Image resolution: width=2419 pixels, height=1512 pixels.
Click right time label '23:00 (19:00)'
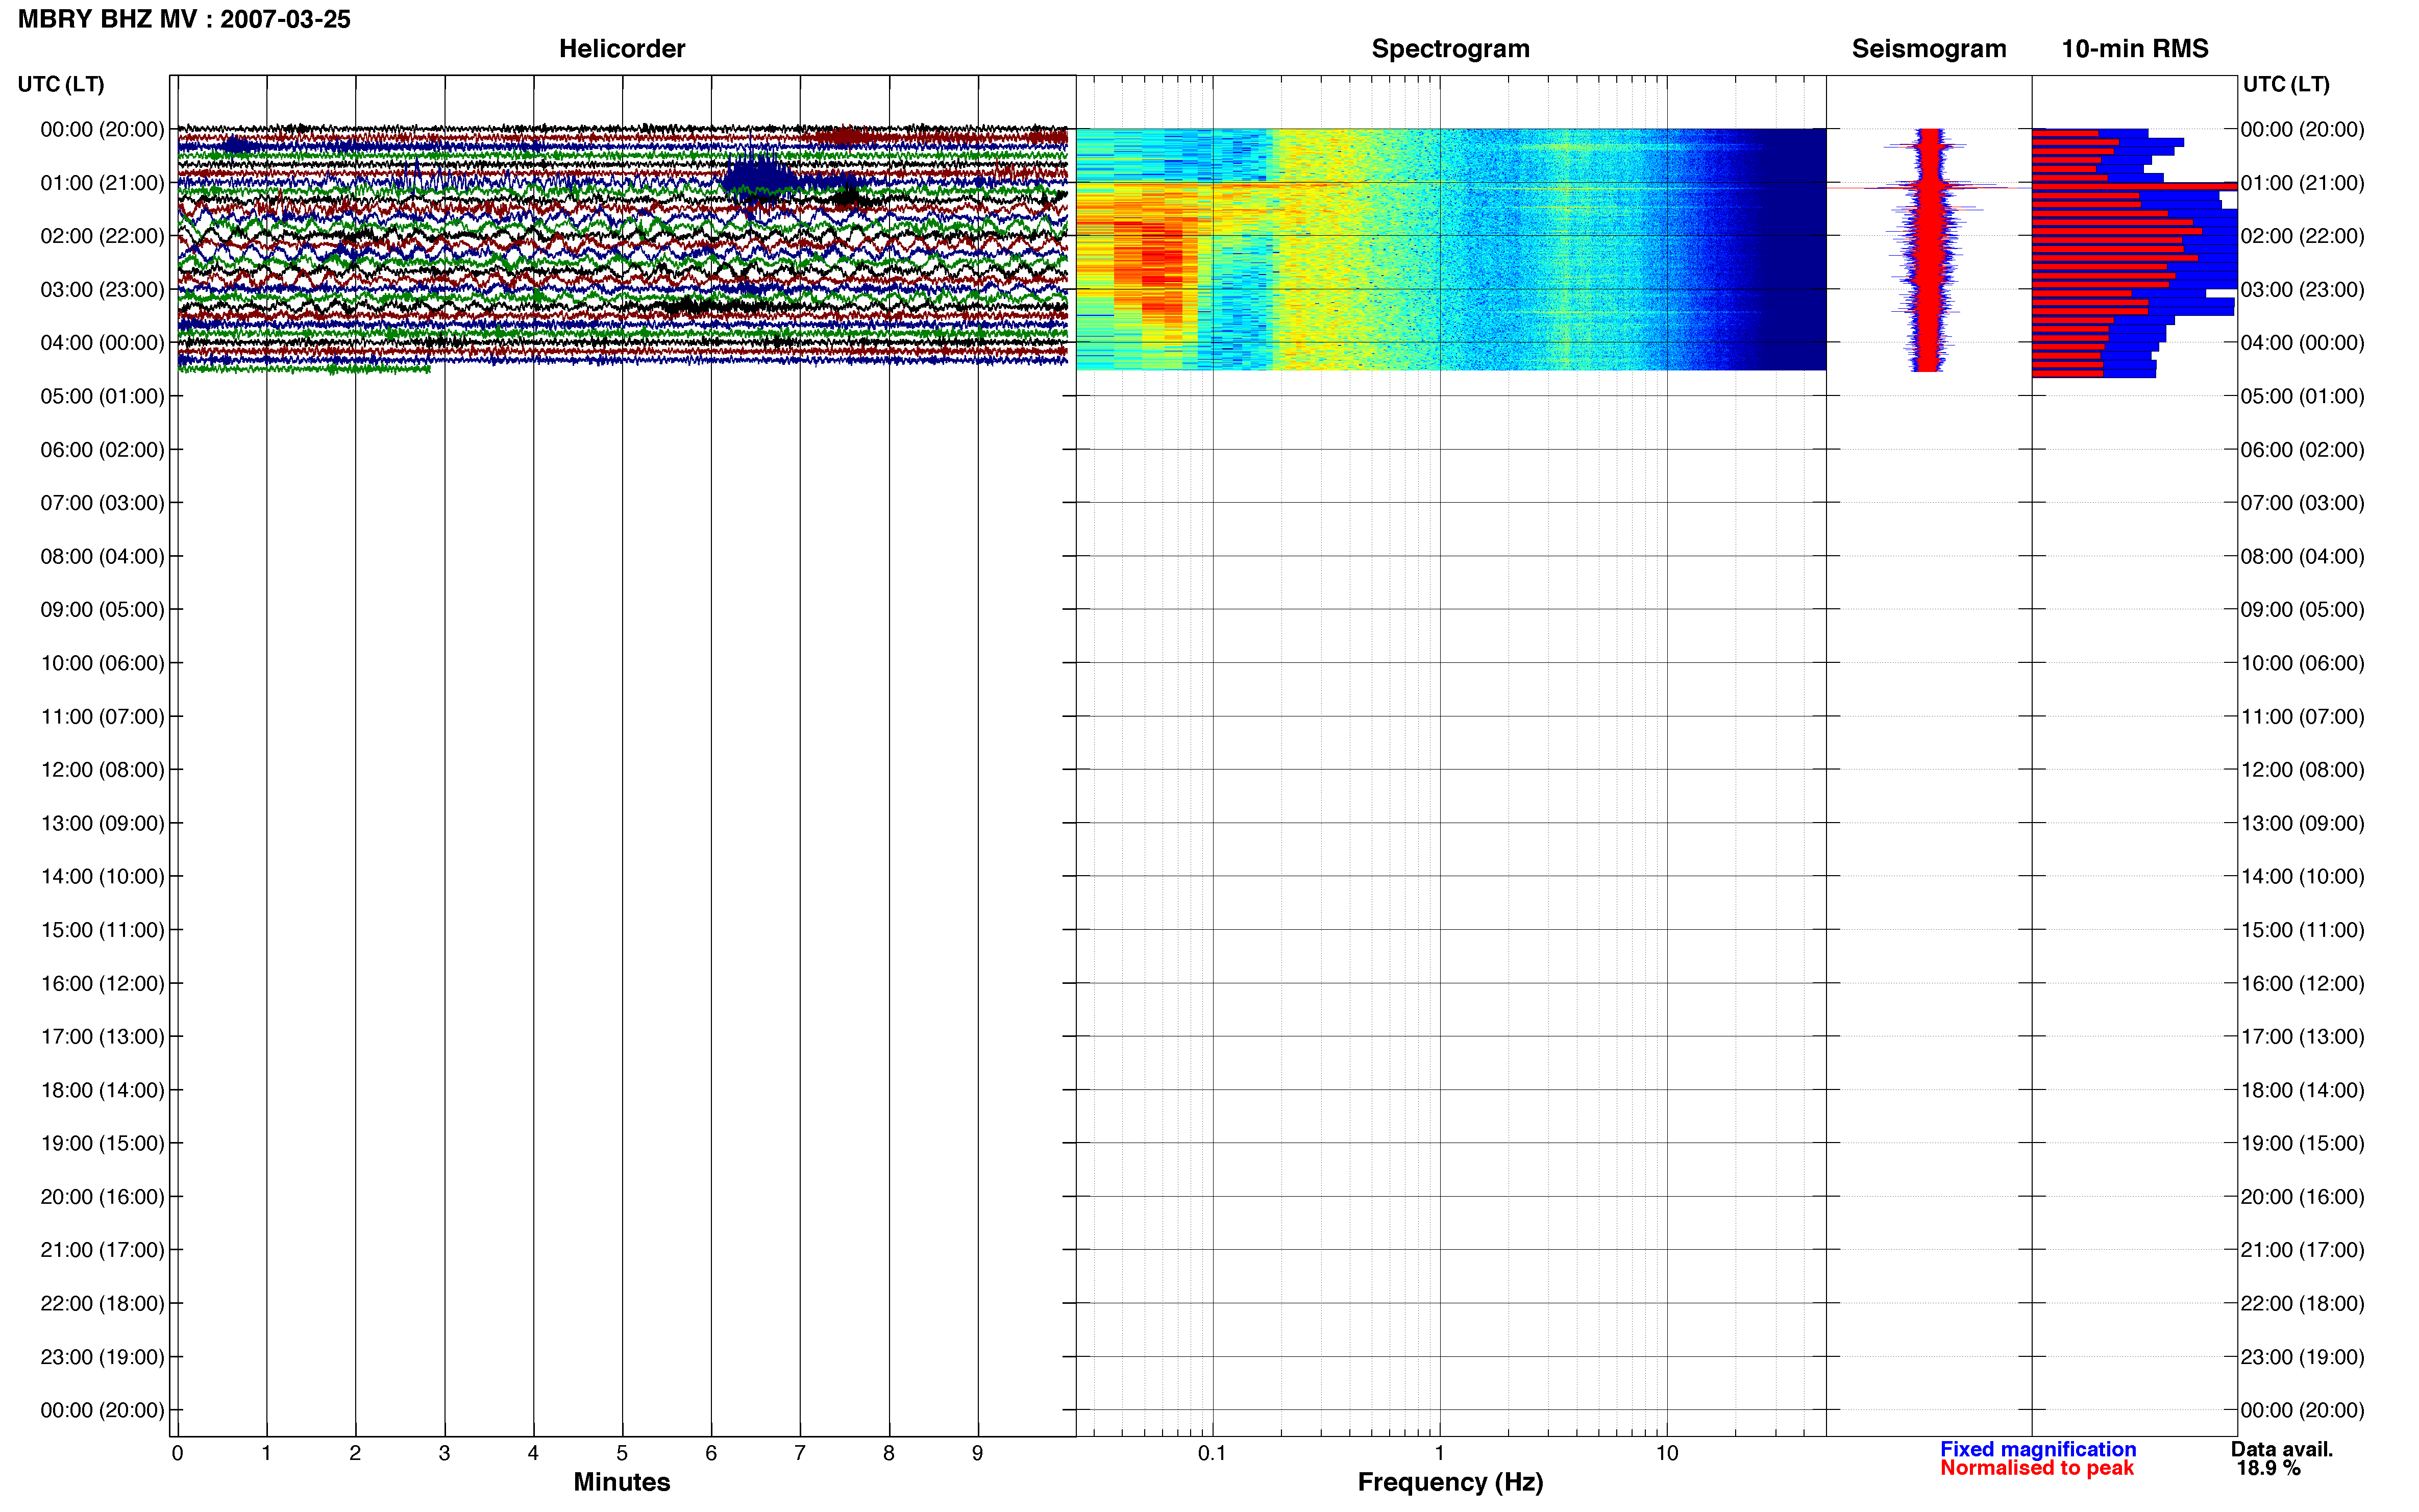pos(2302,1357)
